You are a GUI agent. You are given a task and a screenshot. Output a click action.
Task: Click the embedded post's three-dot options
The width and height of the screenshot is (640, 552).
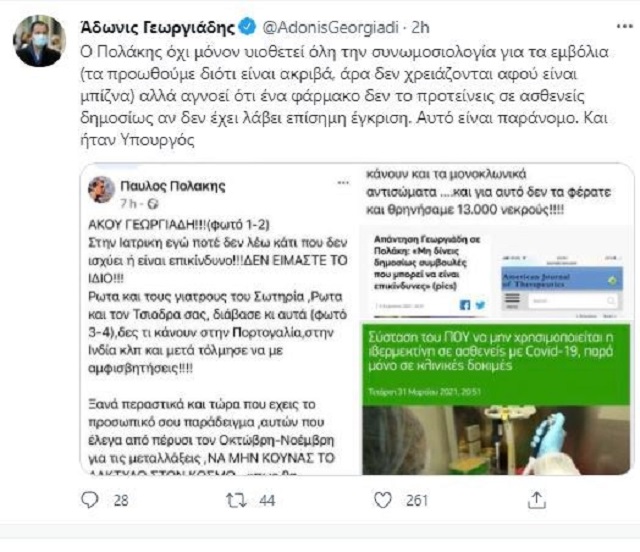coord(343,183)
